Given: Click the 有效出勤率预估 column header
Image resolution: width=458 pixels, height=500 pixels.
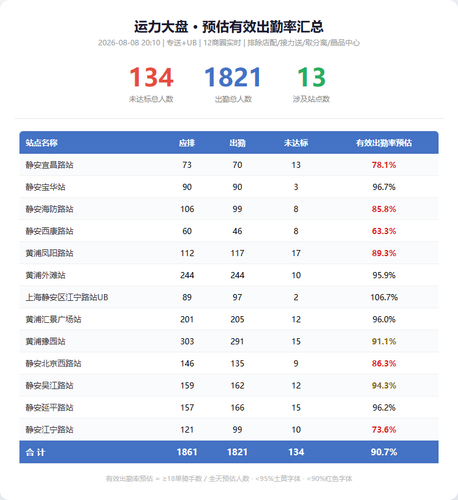Looking at the screenshot, I should click(x=384, y=143).
